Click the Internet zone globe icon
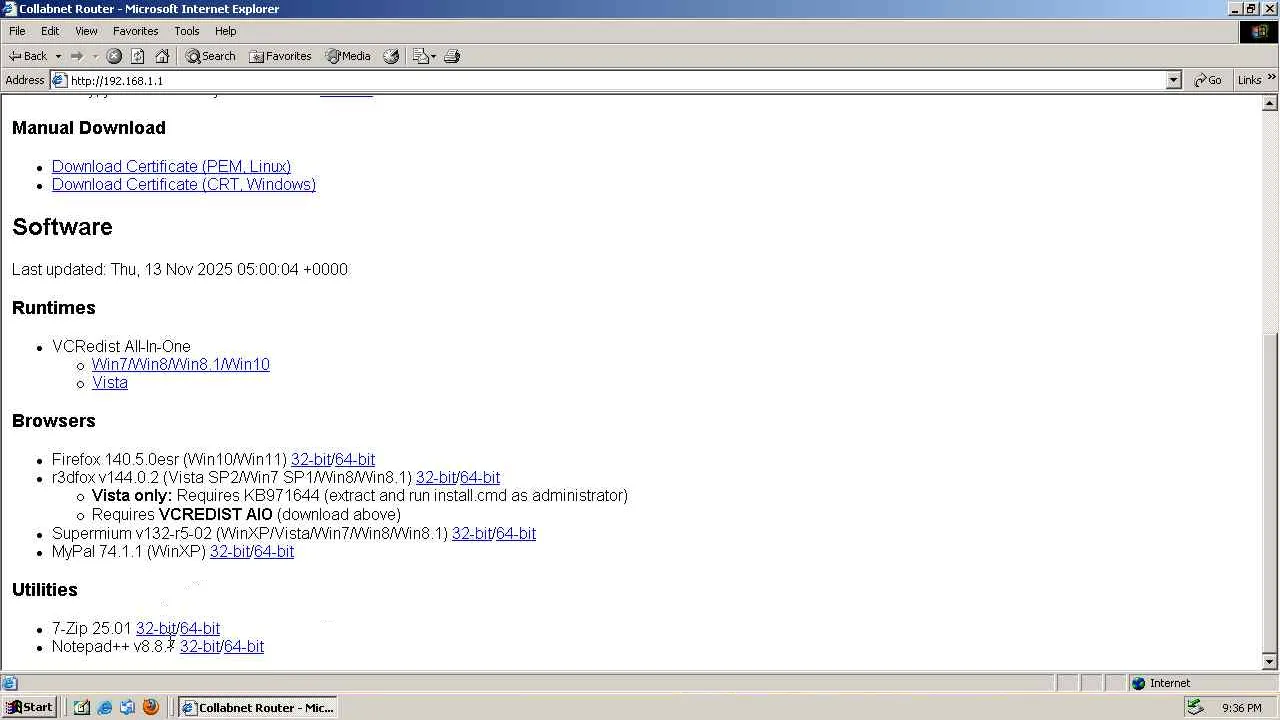Image resolution: width=1280 pixels, height=720 pixels. (1138, 683)
